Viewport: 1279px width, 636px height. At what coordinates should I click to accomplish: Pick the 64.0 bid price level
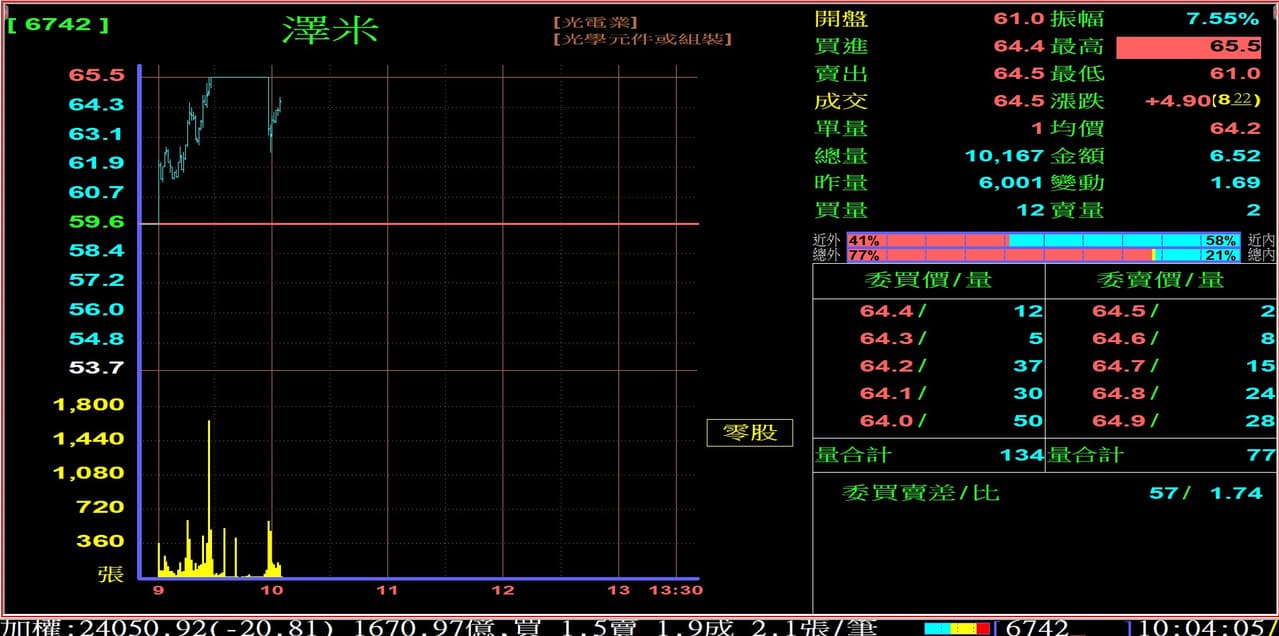[x=928, y=421]
